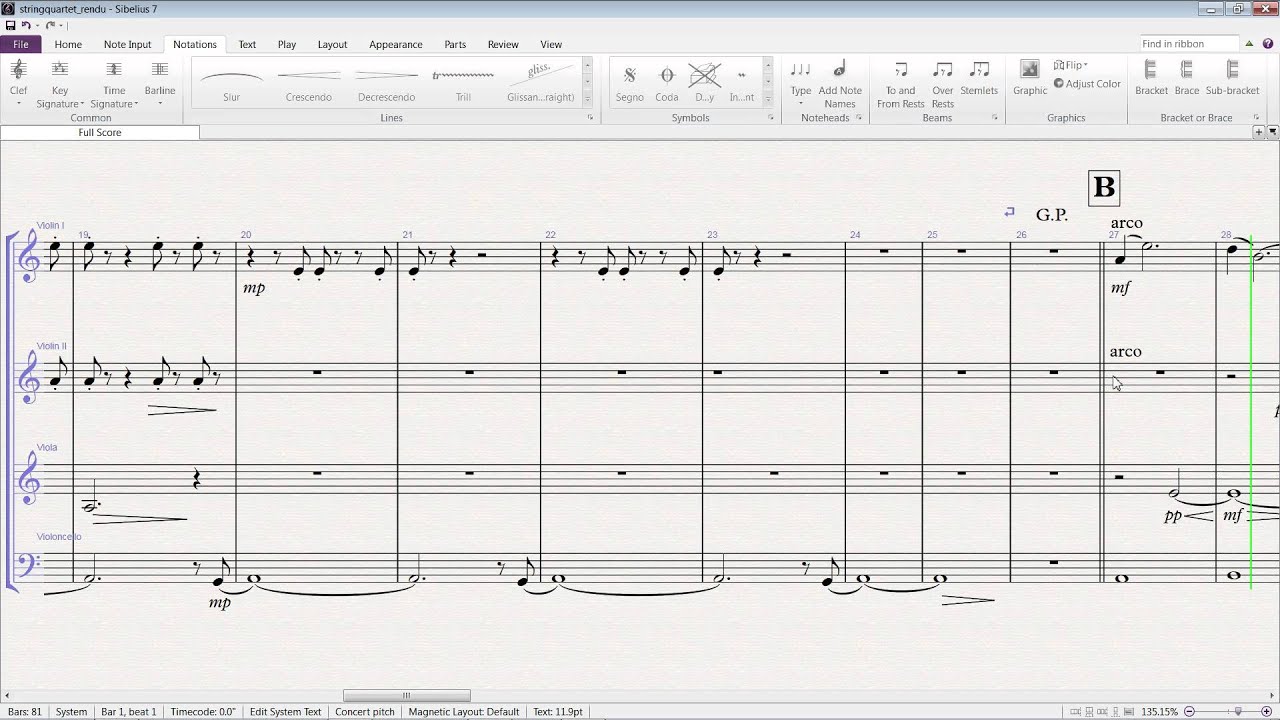This screenshot has width=1280, height=720.
Task: Select the G.P. text above bar 26
Action: point(1052,215)
